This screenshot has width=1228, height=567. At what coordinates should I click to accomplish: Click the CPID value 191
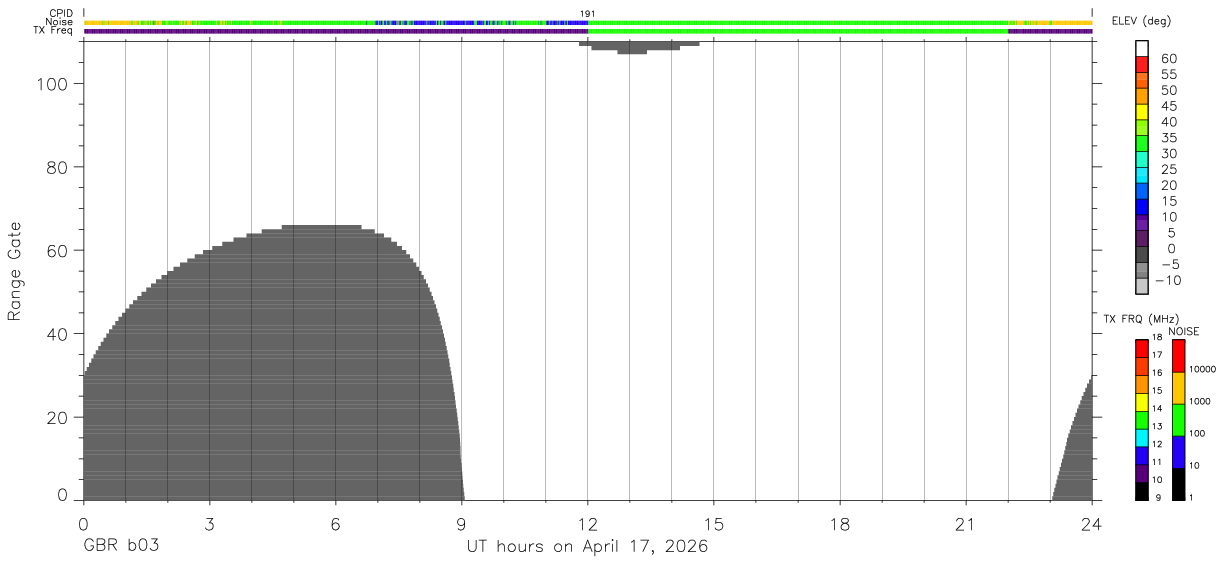pos(588,13)
